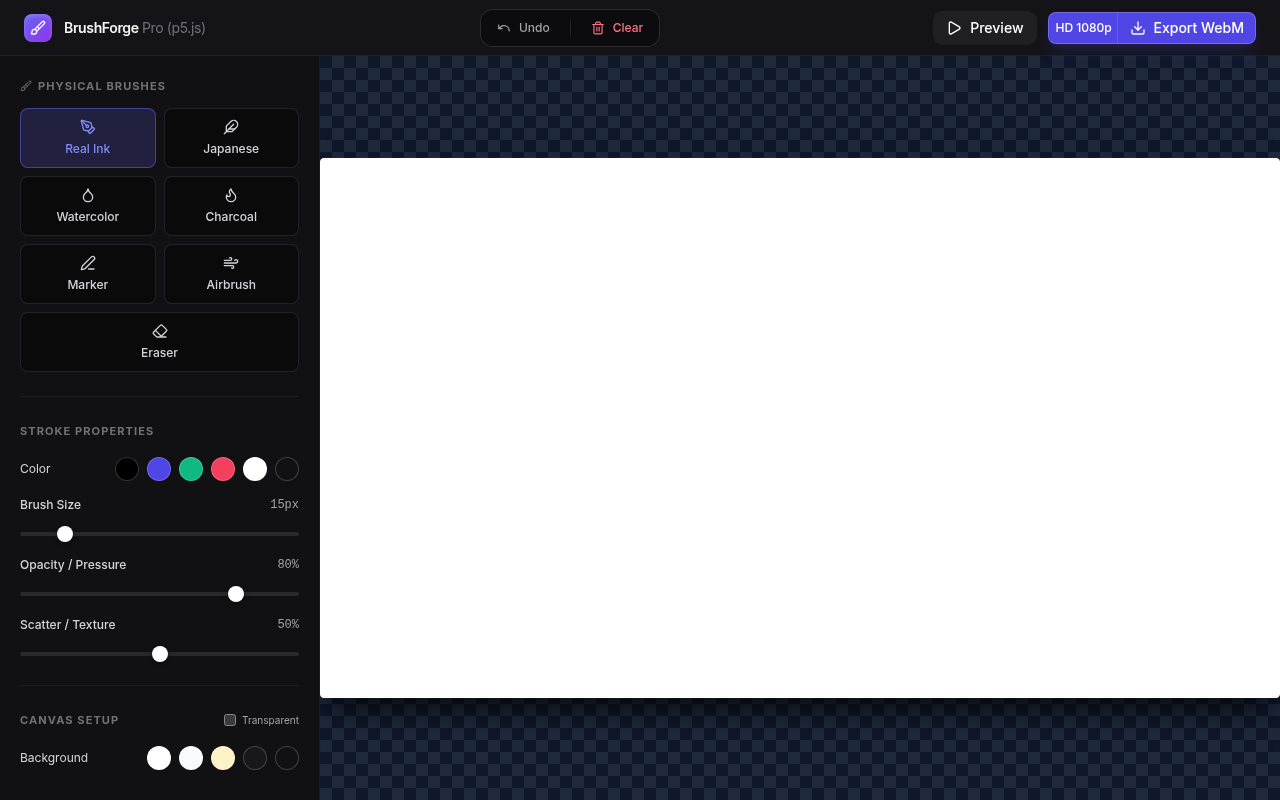Select the Real Ink brush
1280x800 pixels.
click(x=87, y=138)
